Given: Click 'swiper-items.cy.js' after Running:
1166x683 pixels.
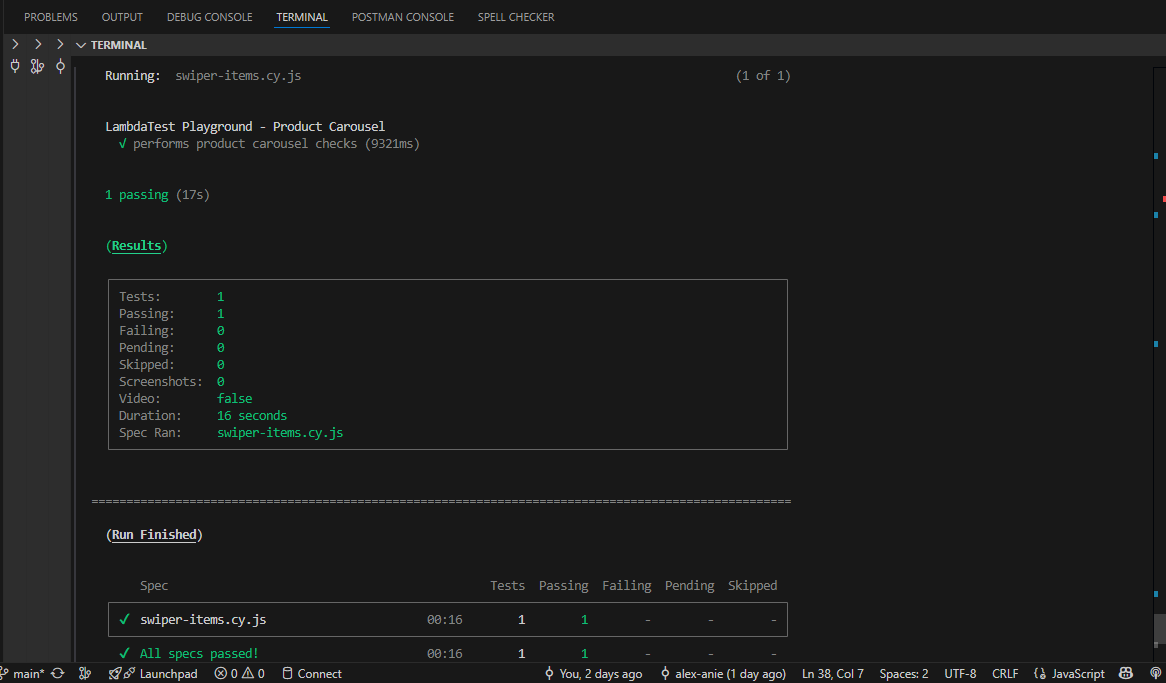Looking at the screenshot, I should click(x=238, y=76).
